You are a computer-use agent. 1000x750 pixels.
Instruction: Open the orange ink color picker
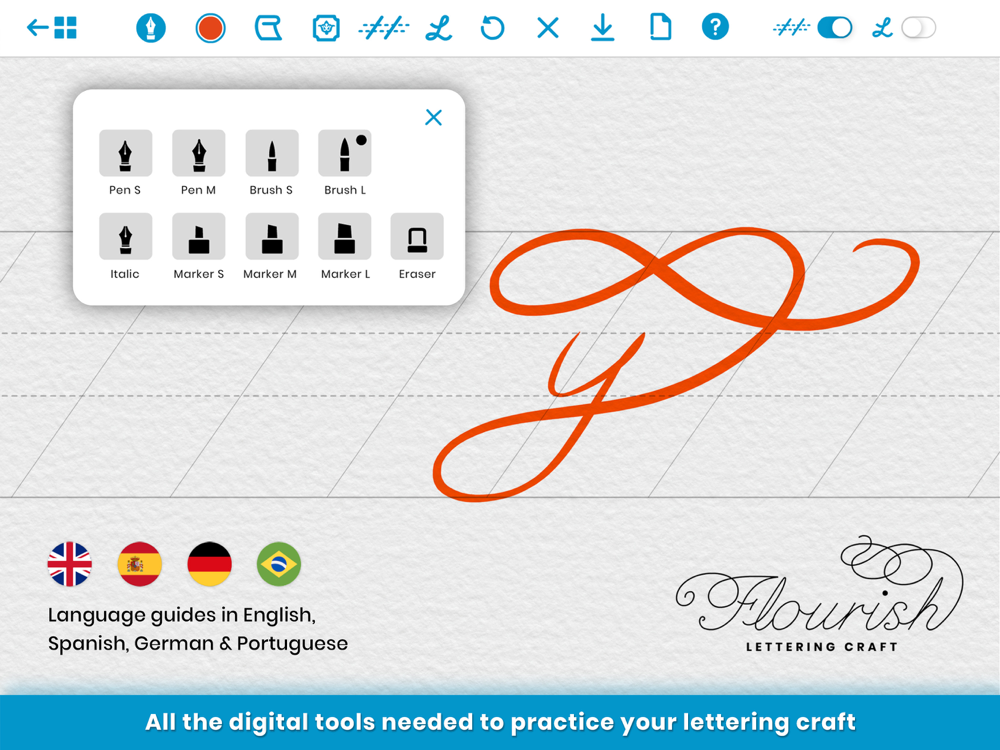point(210,28)
